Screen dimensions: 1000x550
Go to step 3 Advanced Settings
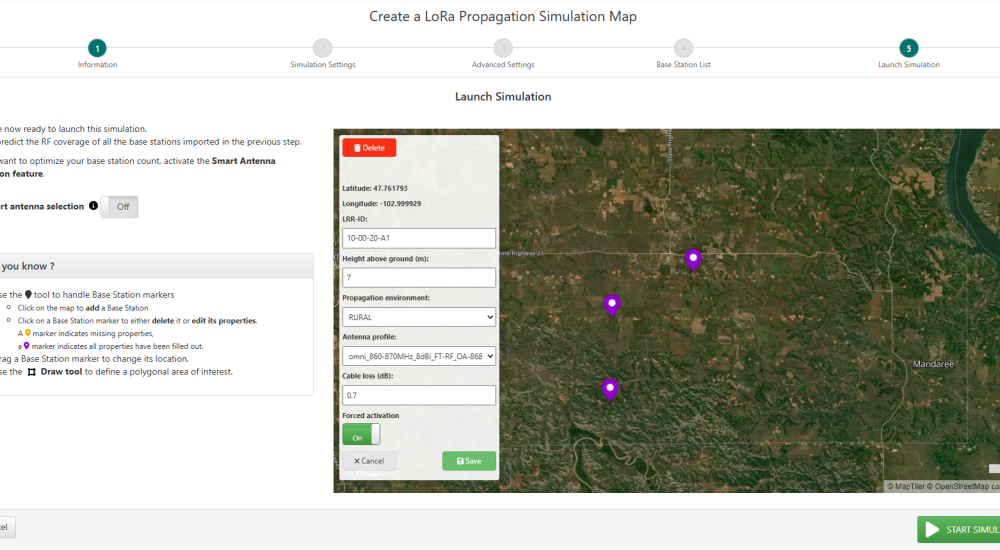click(x=503, y=48)
